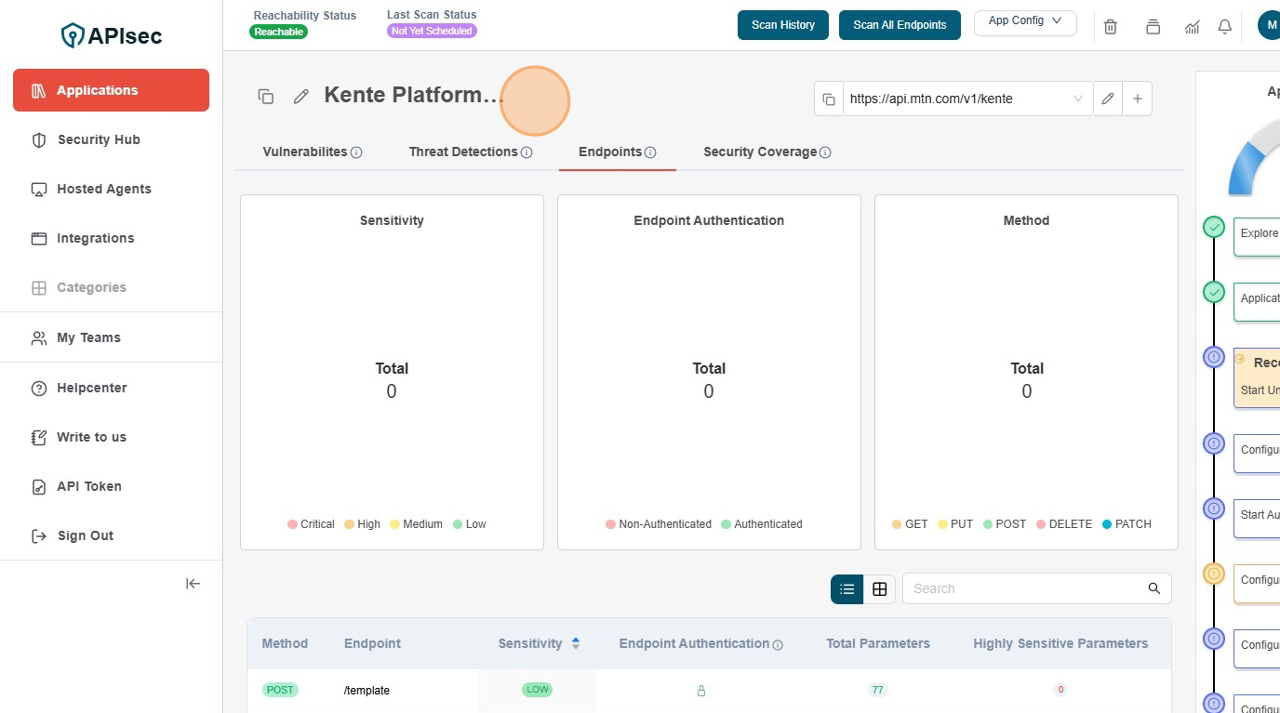
Task: Toggle the Critical legend in Sensitivity chart
Action: point(311,524)
